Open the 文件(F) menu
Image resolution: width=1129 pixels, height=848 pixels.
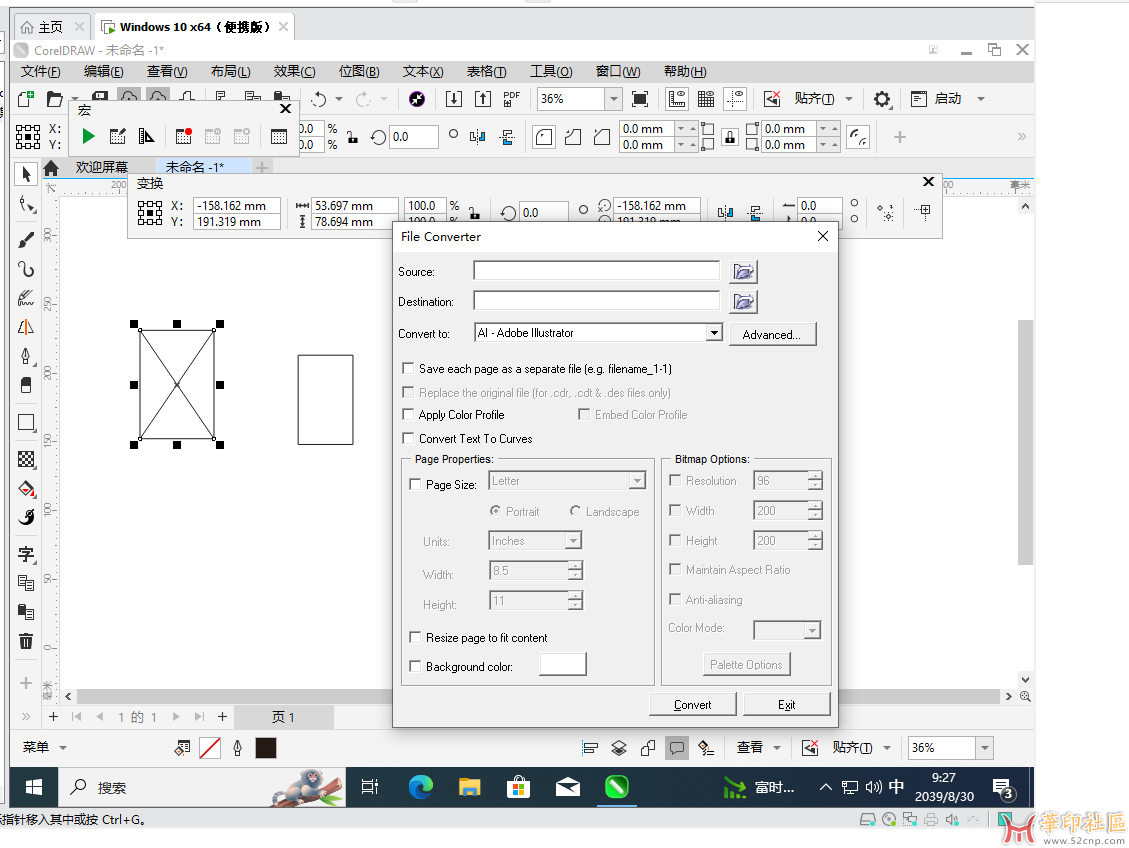coord(40,71)
